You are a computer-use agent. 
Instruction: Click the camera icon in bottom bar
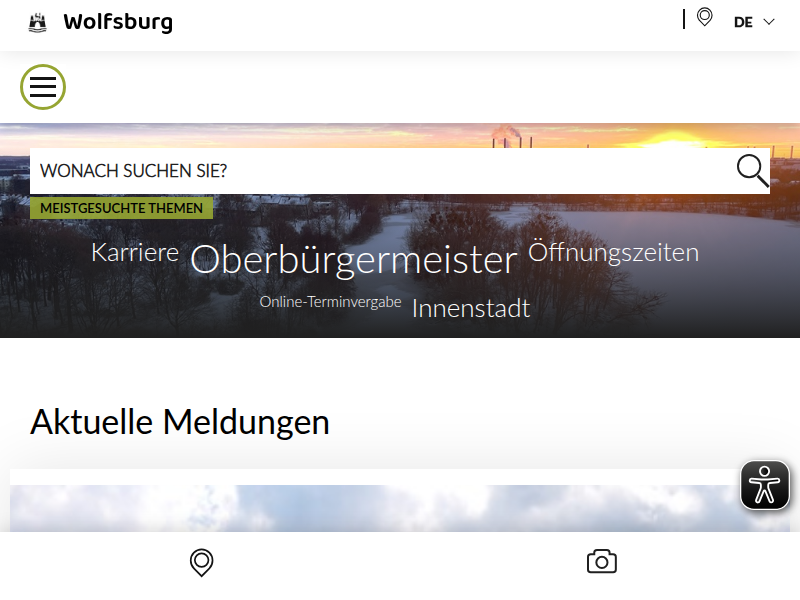pos(602,561)
